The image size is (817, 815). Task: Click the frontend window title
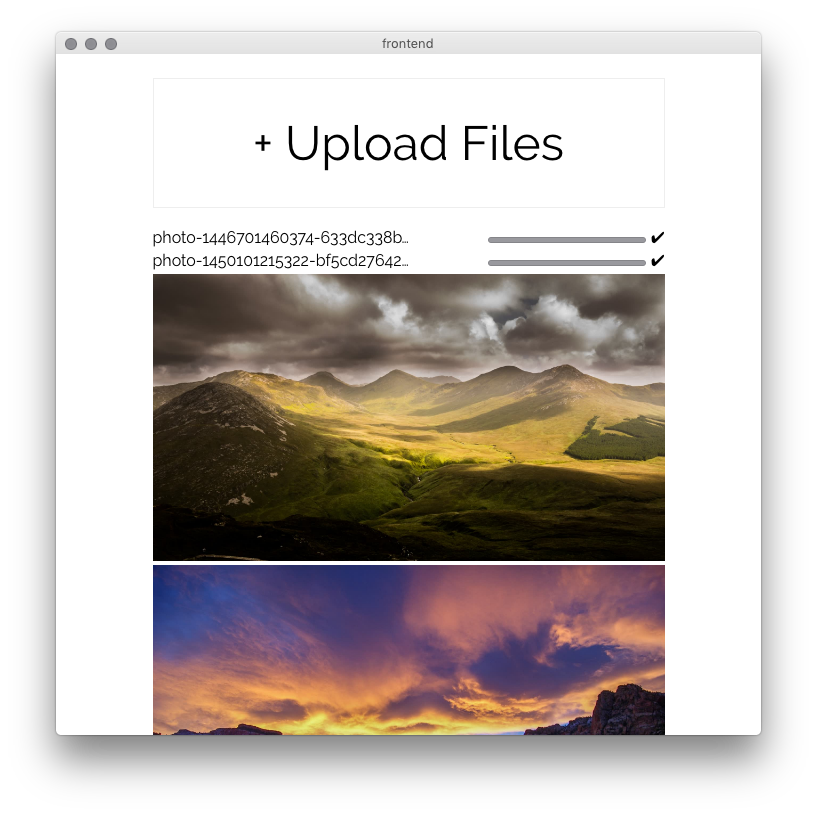pos(407,44)
